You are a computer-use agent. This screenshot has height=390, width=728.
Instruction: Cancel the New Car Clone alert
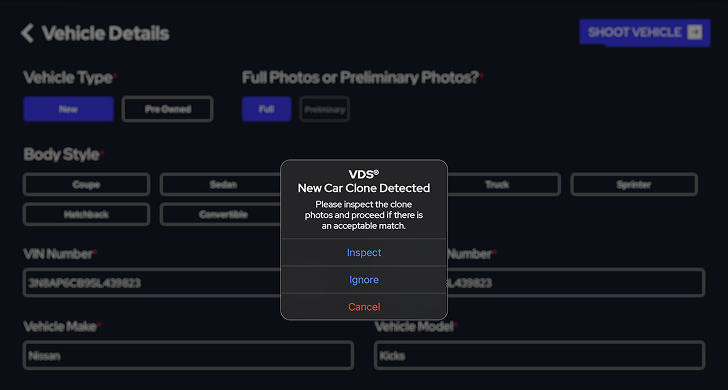364,307
